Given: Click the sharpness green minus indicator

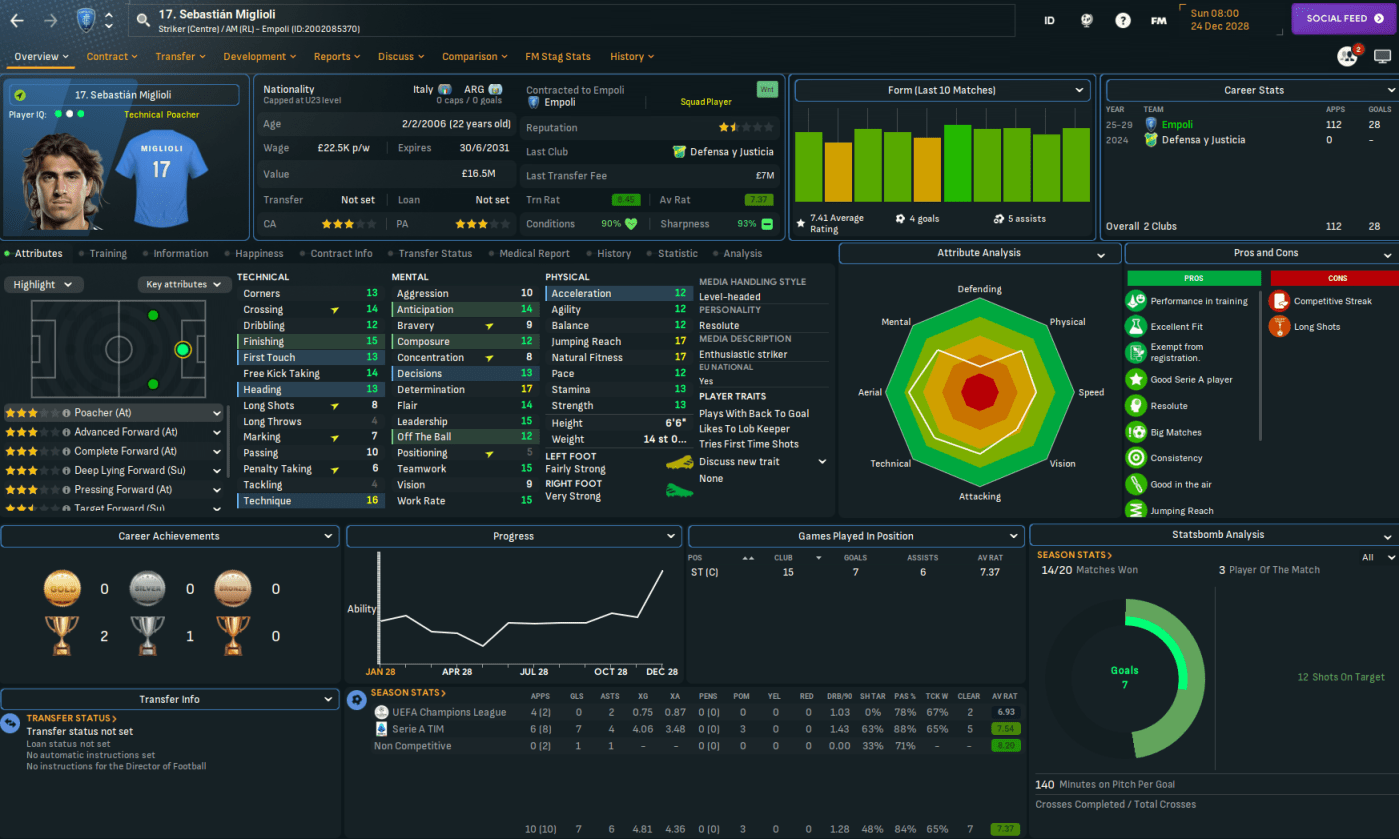Looking at the screenshot, I should 767,224.
